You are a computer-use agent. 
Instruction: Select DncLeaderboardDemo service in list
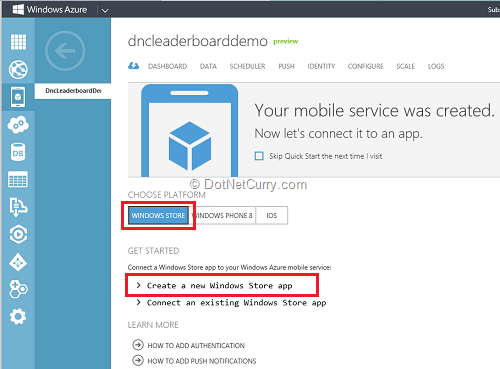73,91
